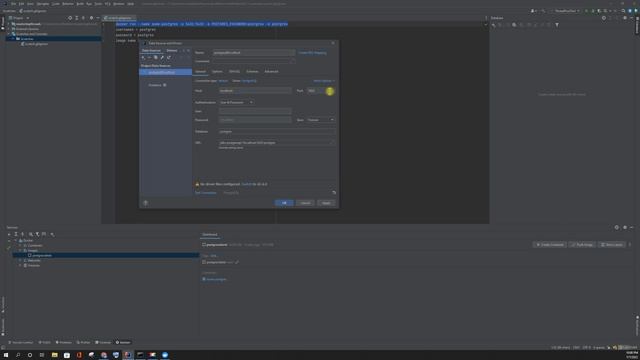Click the help question mark in the dialog

coord(145,203)
